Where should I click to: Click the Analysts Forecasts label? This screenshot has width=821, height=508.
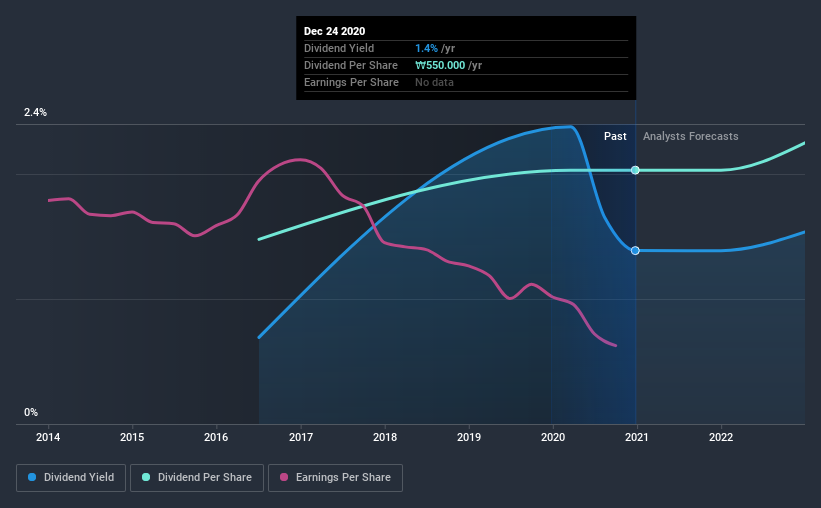coord(691,136)
